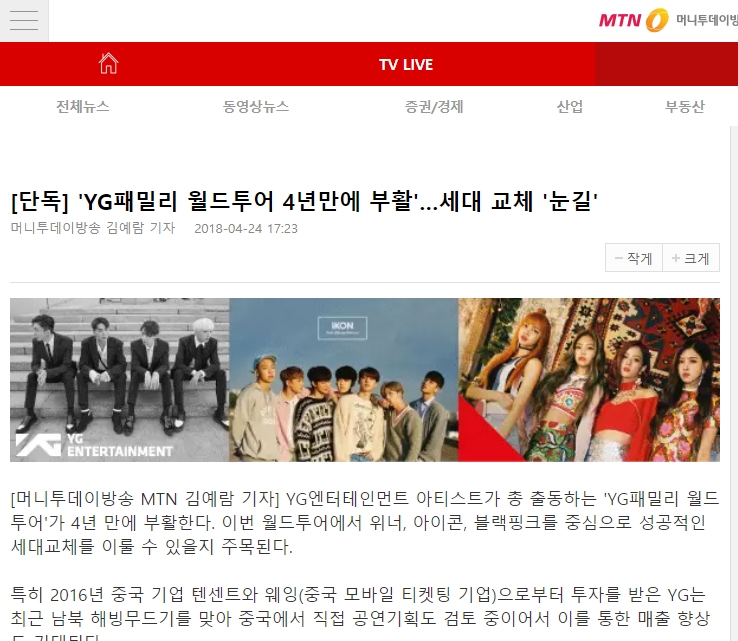Click the paragraph starting 특히 2016년
Image resolution: width=738 pixels, height=641 pixels.
pyautogui.click(x=360, y=613)
